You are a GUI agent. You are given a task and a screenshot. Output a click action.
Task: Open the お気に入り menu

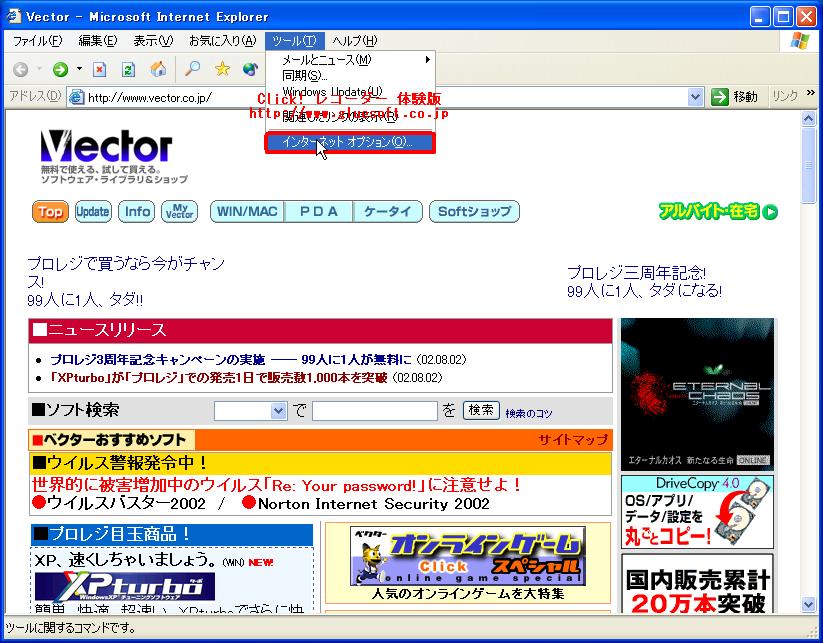[x=223, y=41]
